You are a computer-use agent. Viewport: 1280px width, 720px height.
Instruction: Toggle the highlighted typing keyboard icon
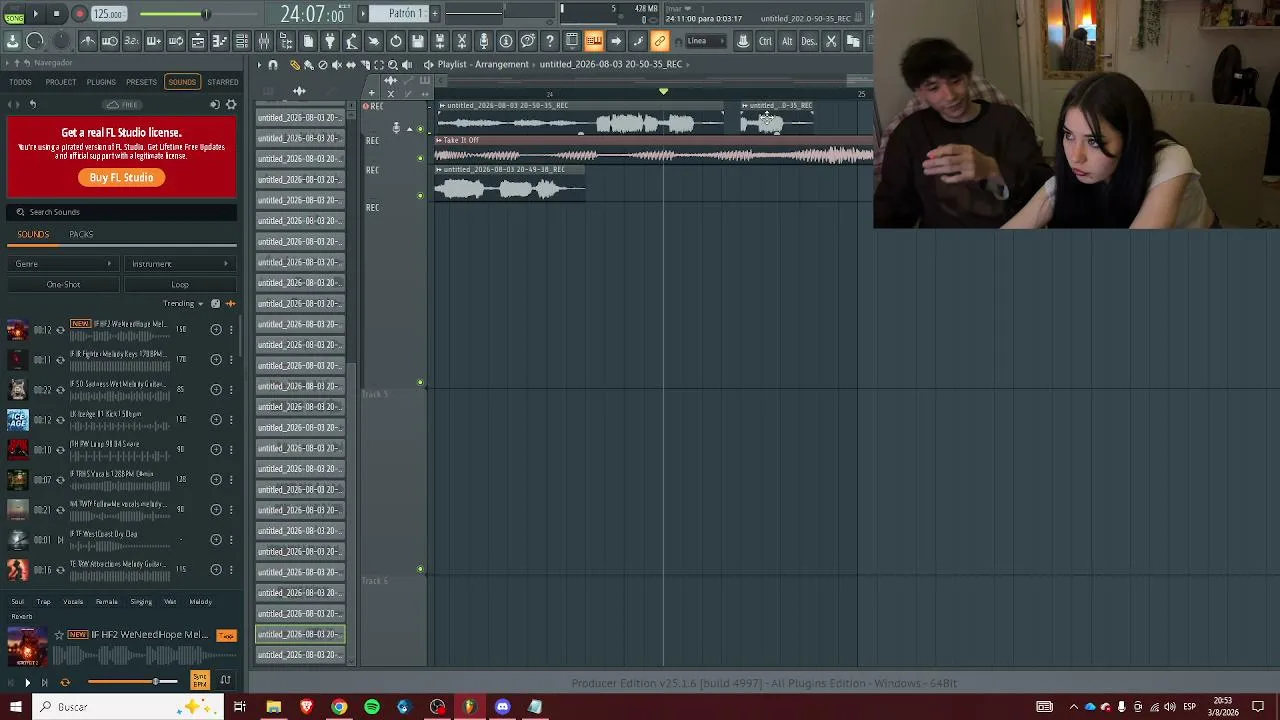(594, 41)
